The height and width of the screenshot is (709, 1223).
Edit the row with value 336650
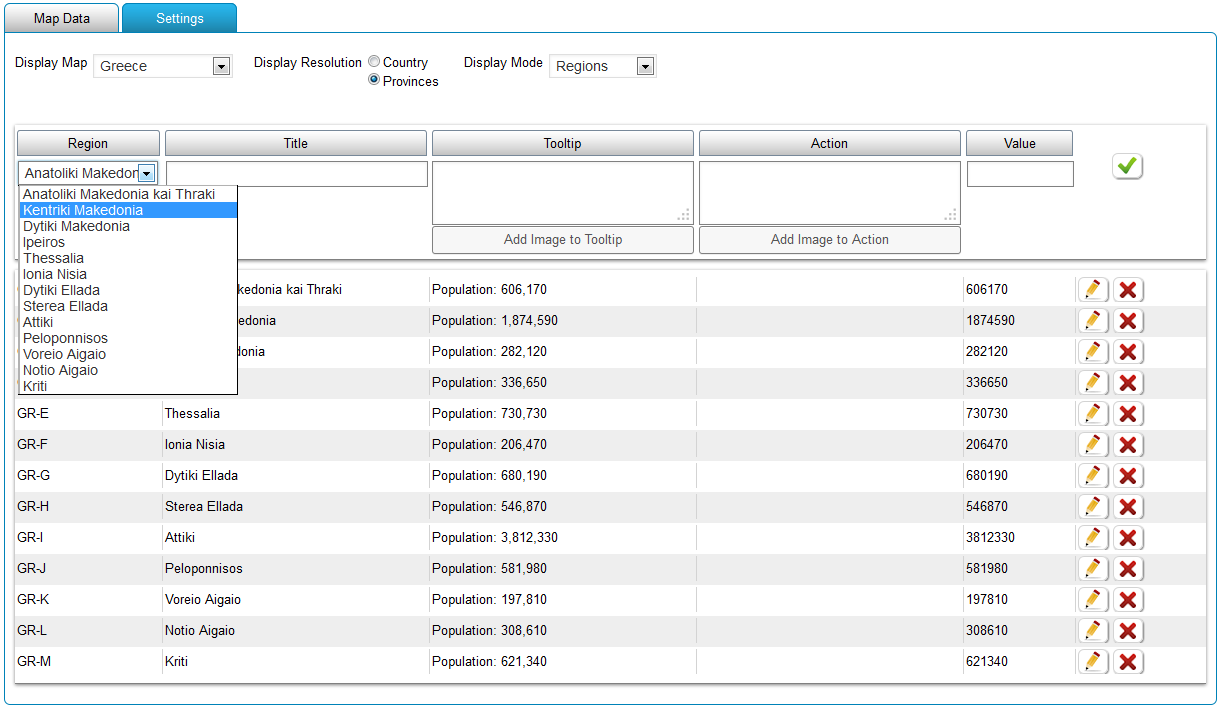click(x=1092, y=383)
